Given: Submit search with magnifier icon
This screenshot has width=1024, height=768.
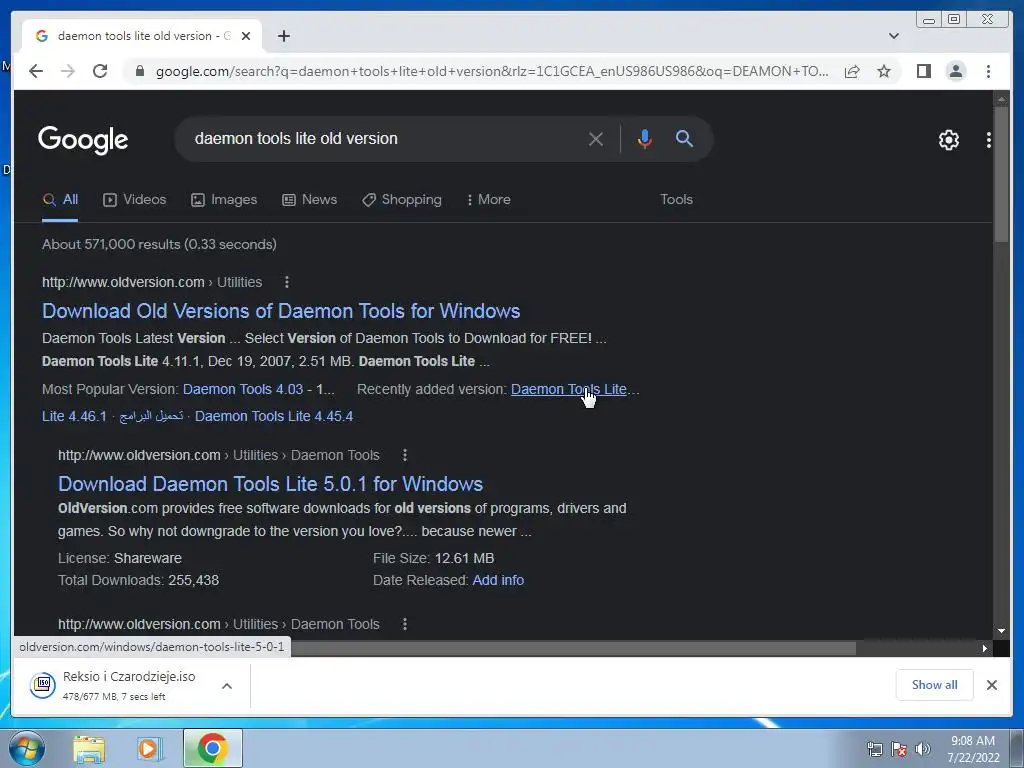Looking at the screenshot, I should [684, 138].
